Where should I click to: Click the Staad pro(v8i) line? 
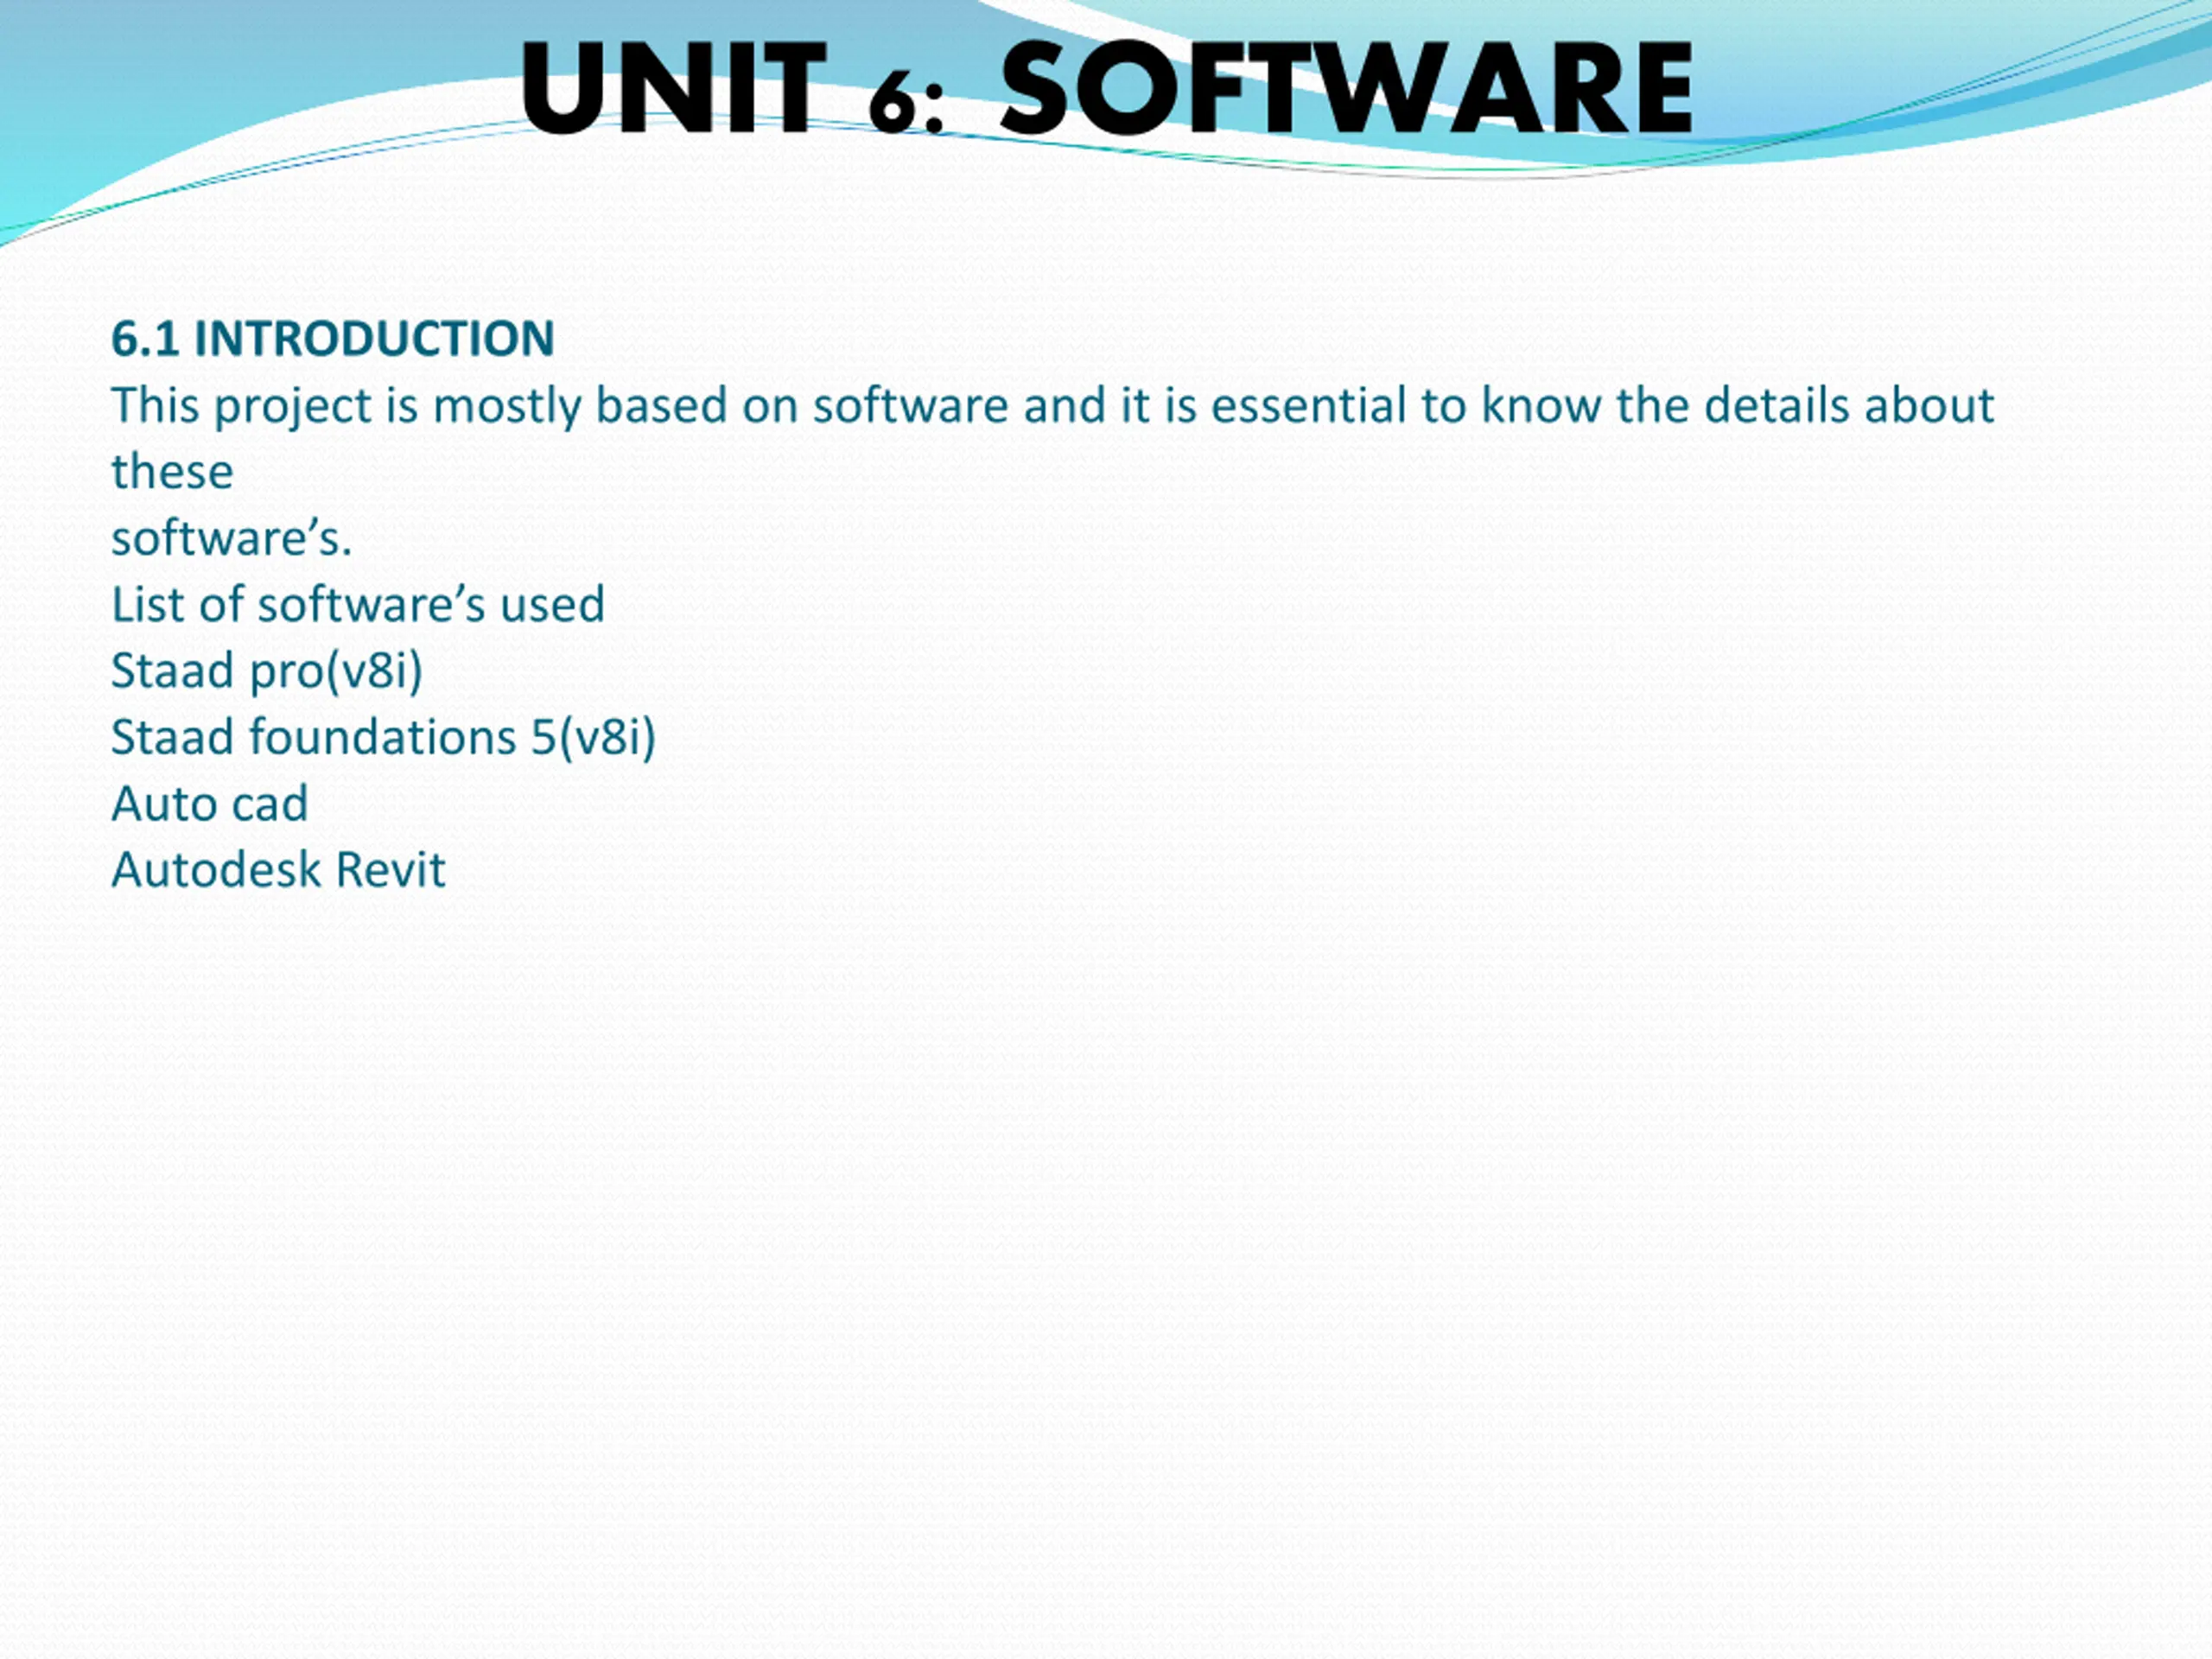(266, 670)
